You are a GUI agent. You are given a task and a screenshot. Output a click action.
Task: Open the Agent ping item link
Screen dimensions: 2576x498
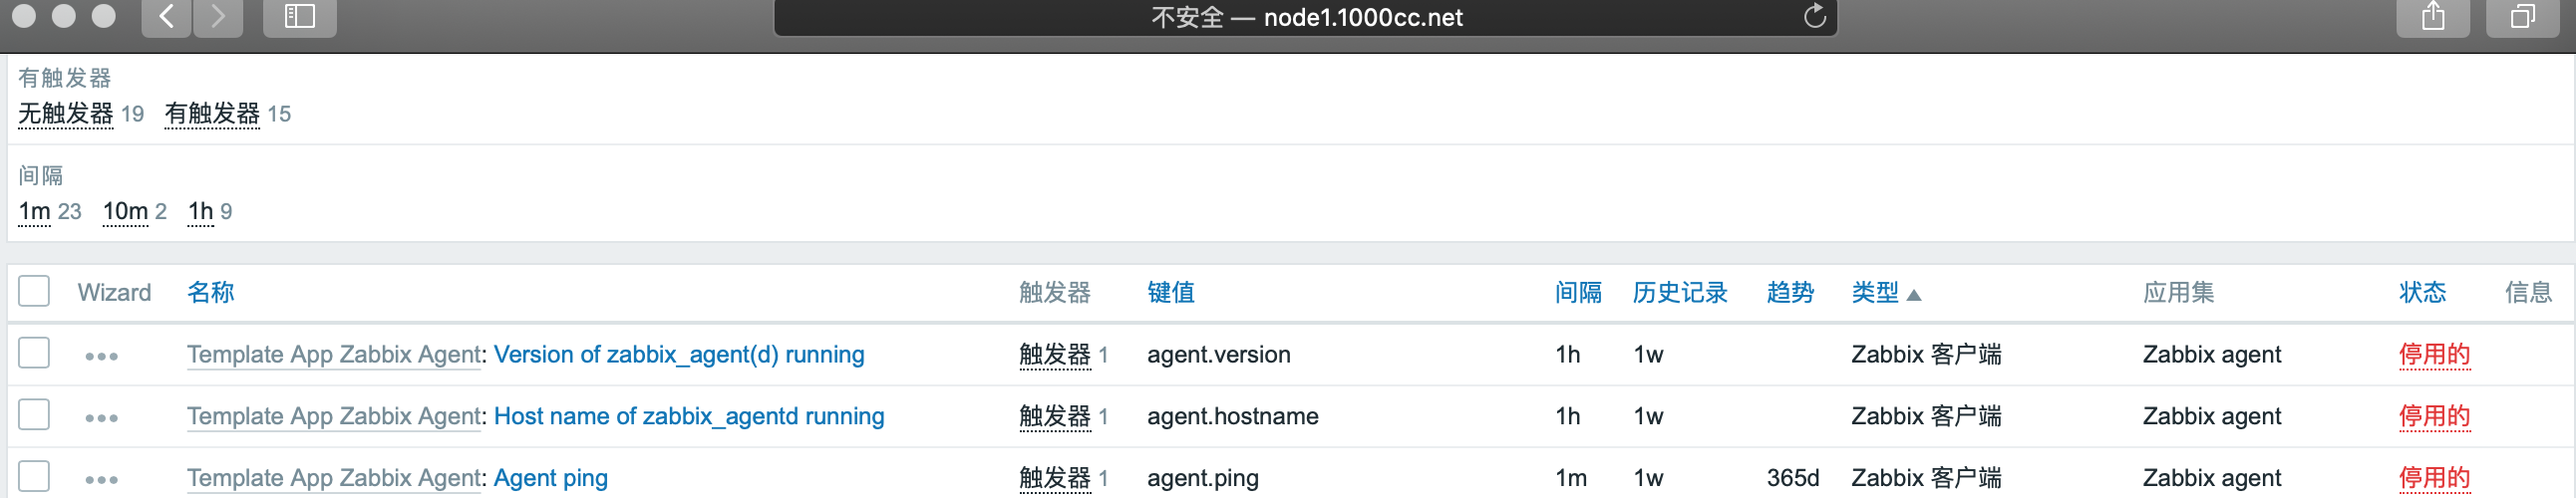[550, 478]
